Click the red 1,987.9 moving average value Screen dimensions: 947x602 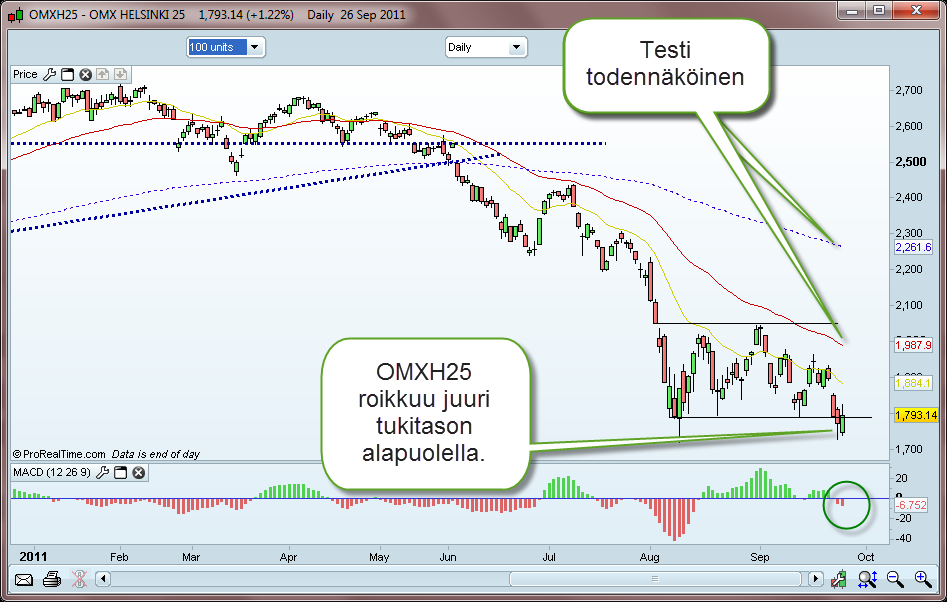[x=913, y=345]
